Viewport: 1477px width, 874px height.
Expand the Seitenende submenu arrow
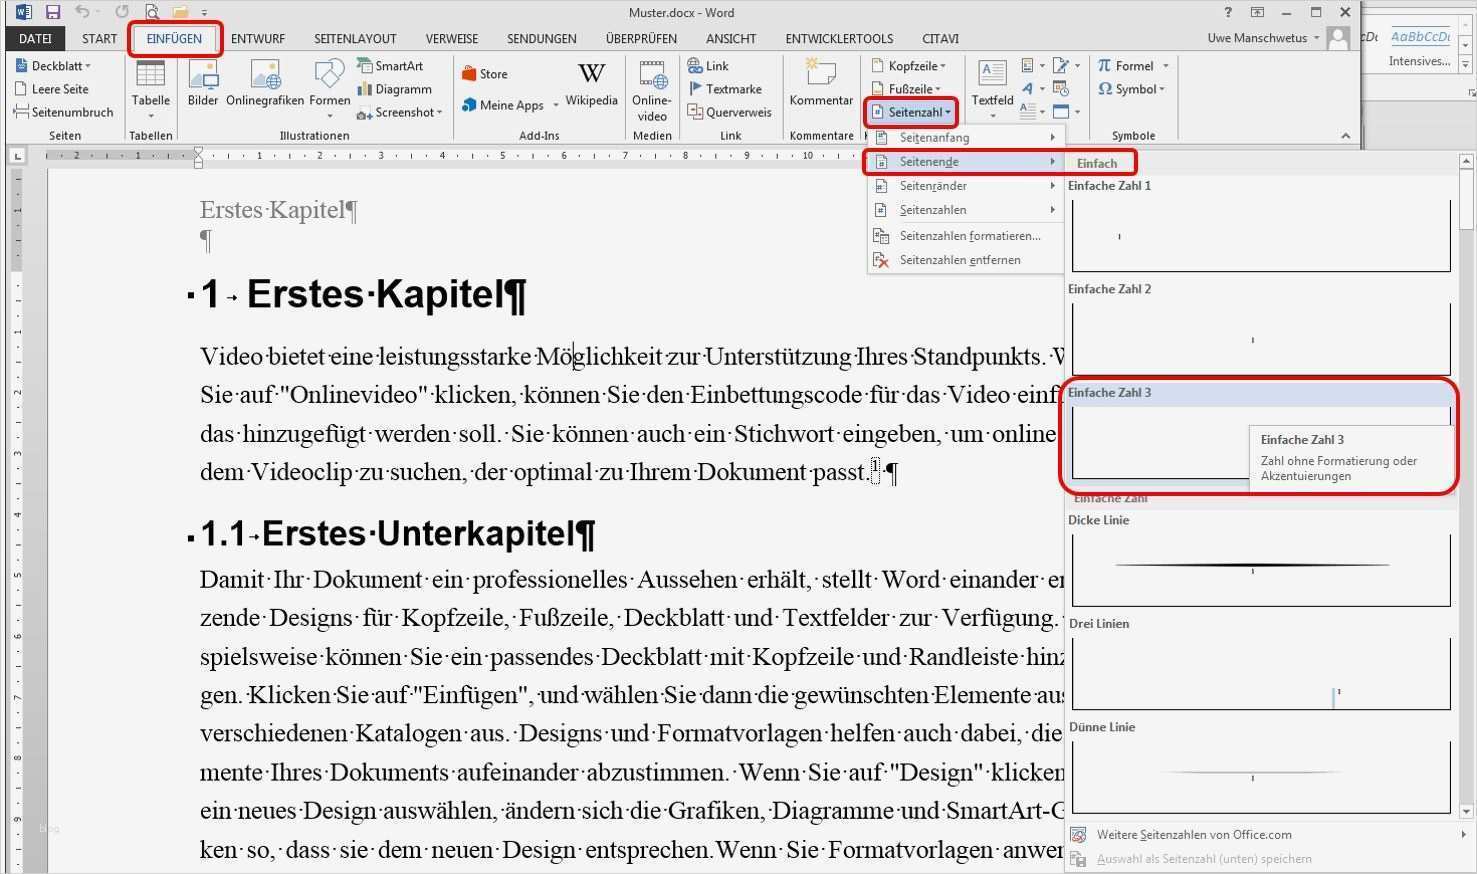1054,161
